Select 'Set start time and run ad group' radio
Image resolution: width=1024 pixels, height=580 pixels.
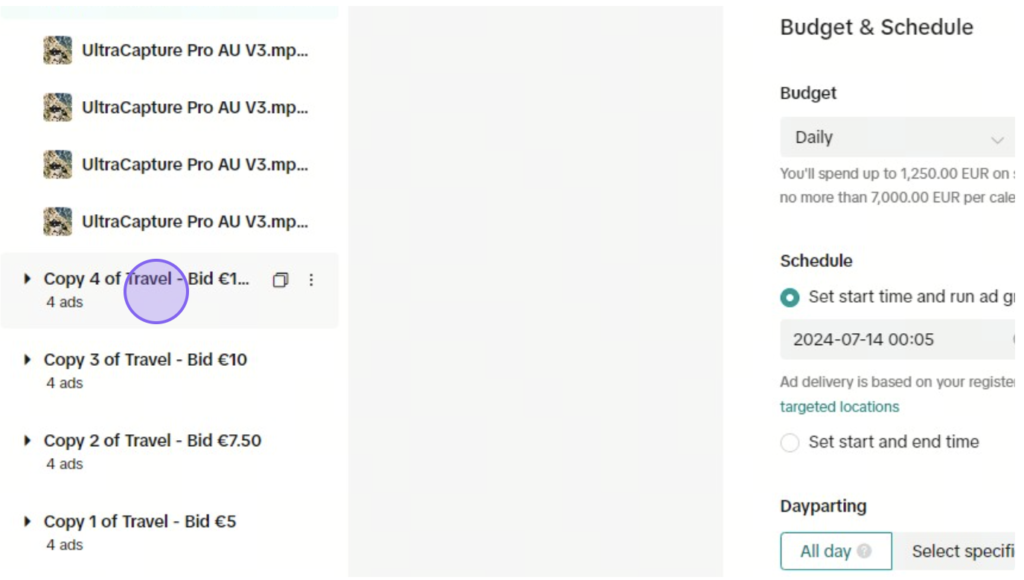(790, 297)
